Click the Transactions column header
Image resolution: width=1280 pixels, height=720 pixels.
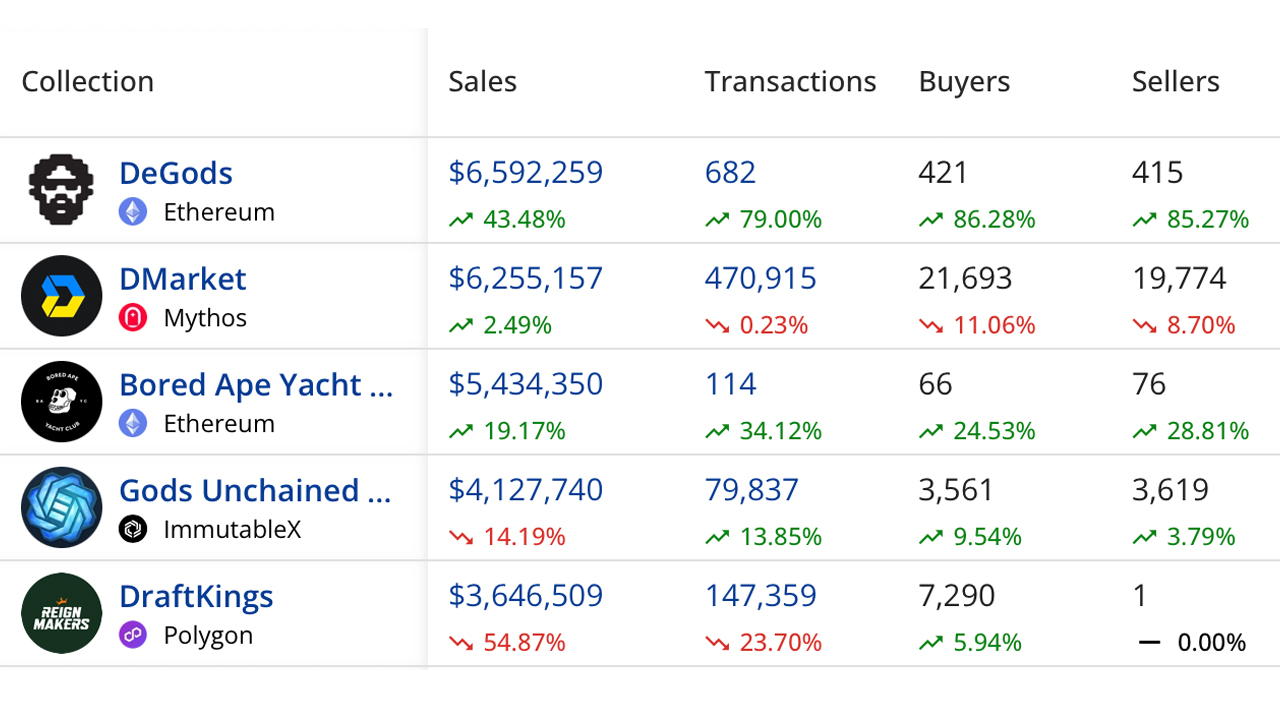[x=790, y=81]
